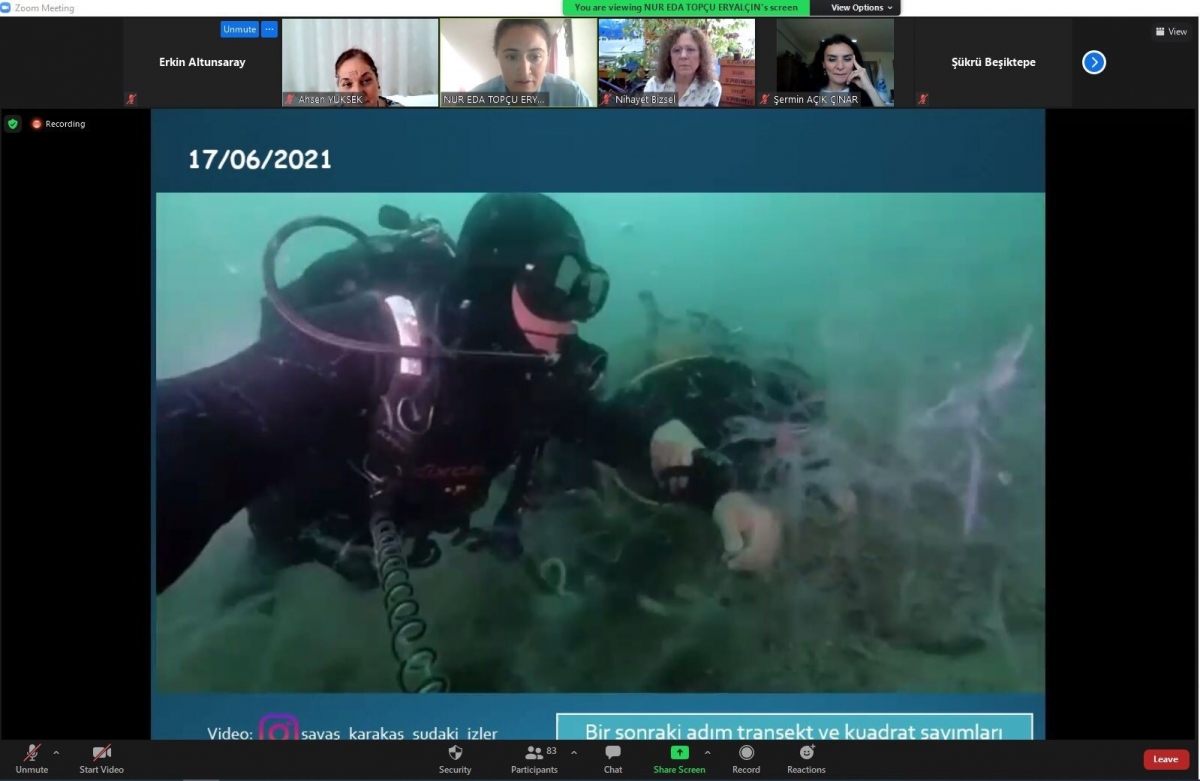Expand the audio options caret beside Unmute
The height and width of the screenshot is (781, 1200).
tap(56, 752)
